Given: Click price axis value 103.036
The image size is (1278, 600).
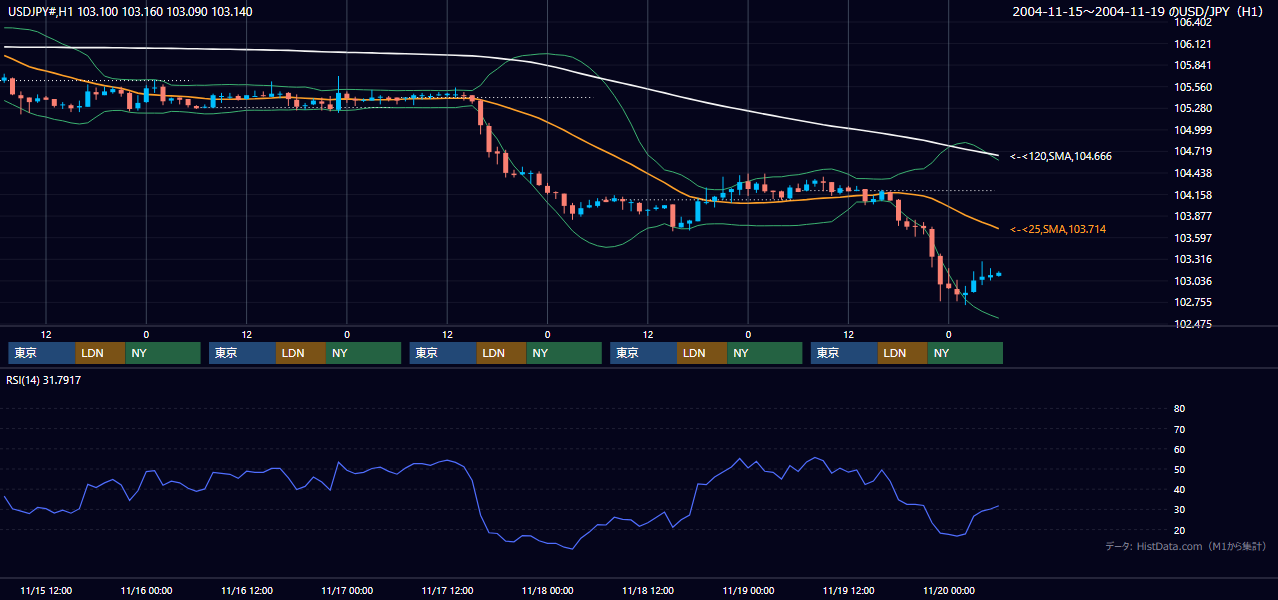Looking at the screenshot, I should tap(1191, 281).
